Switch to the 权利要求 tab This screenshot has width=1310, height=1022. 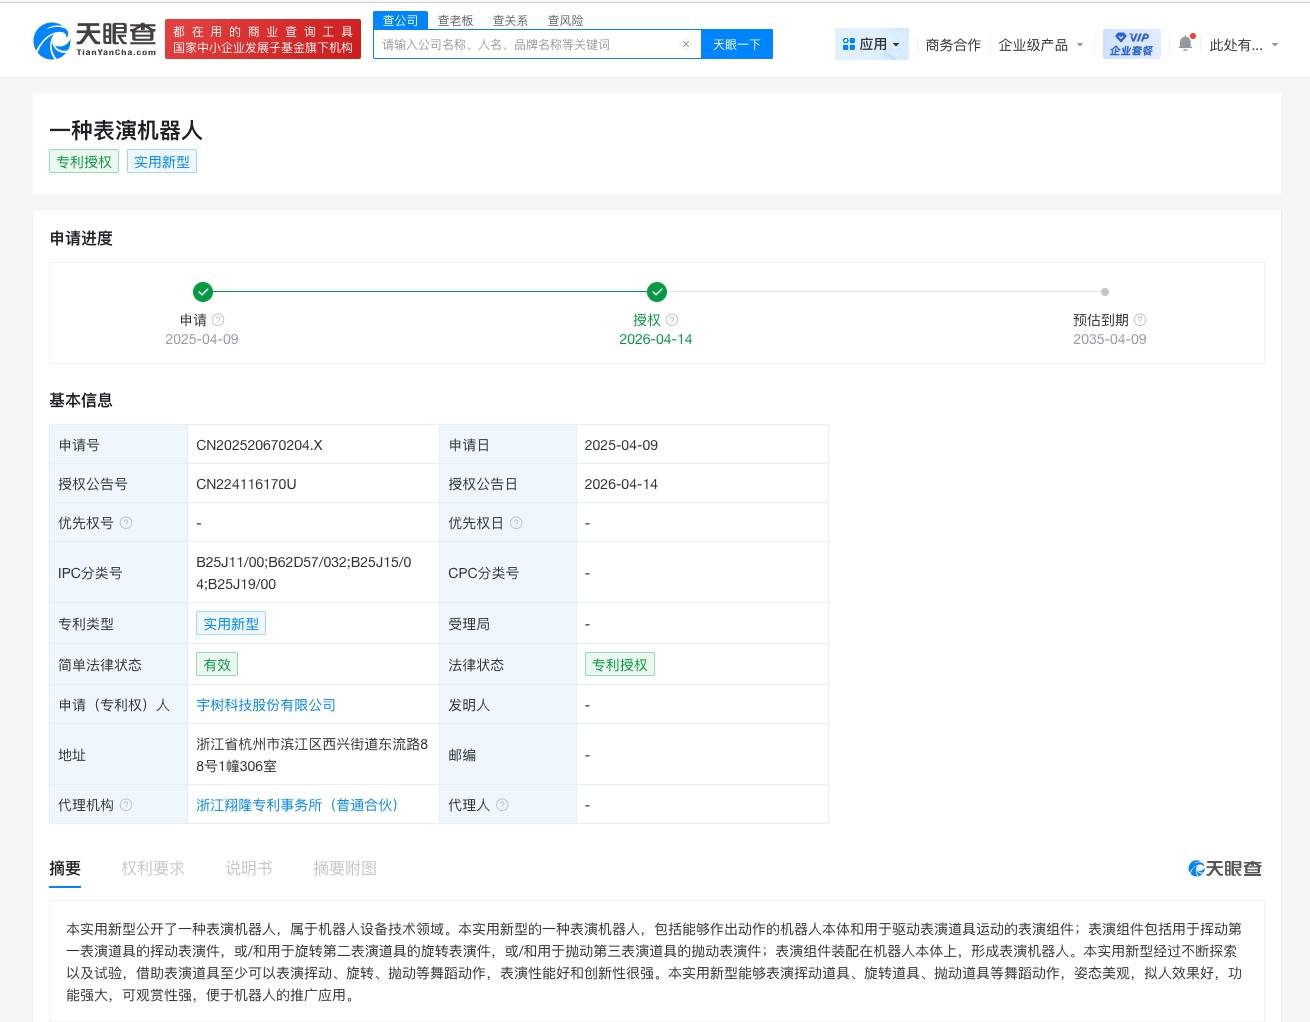[x=152, y=868]
